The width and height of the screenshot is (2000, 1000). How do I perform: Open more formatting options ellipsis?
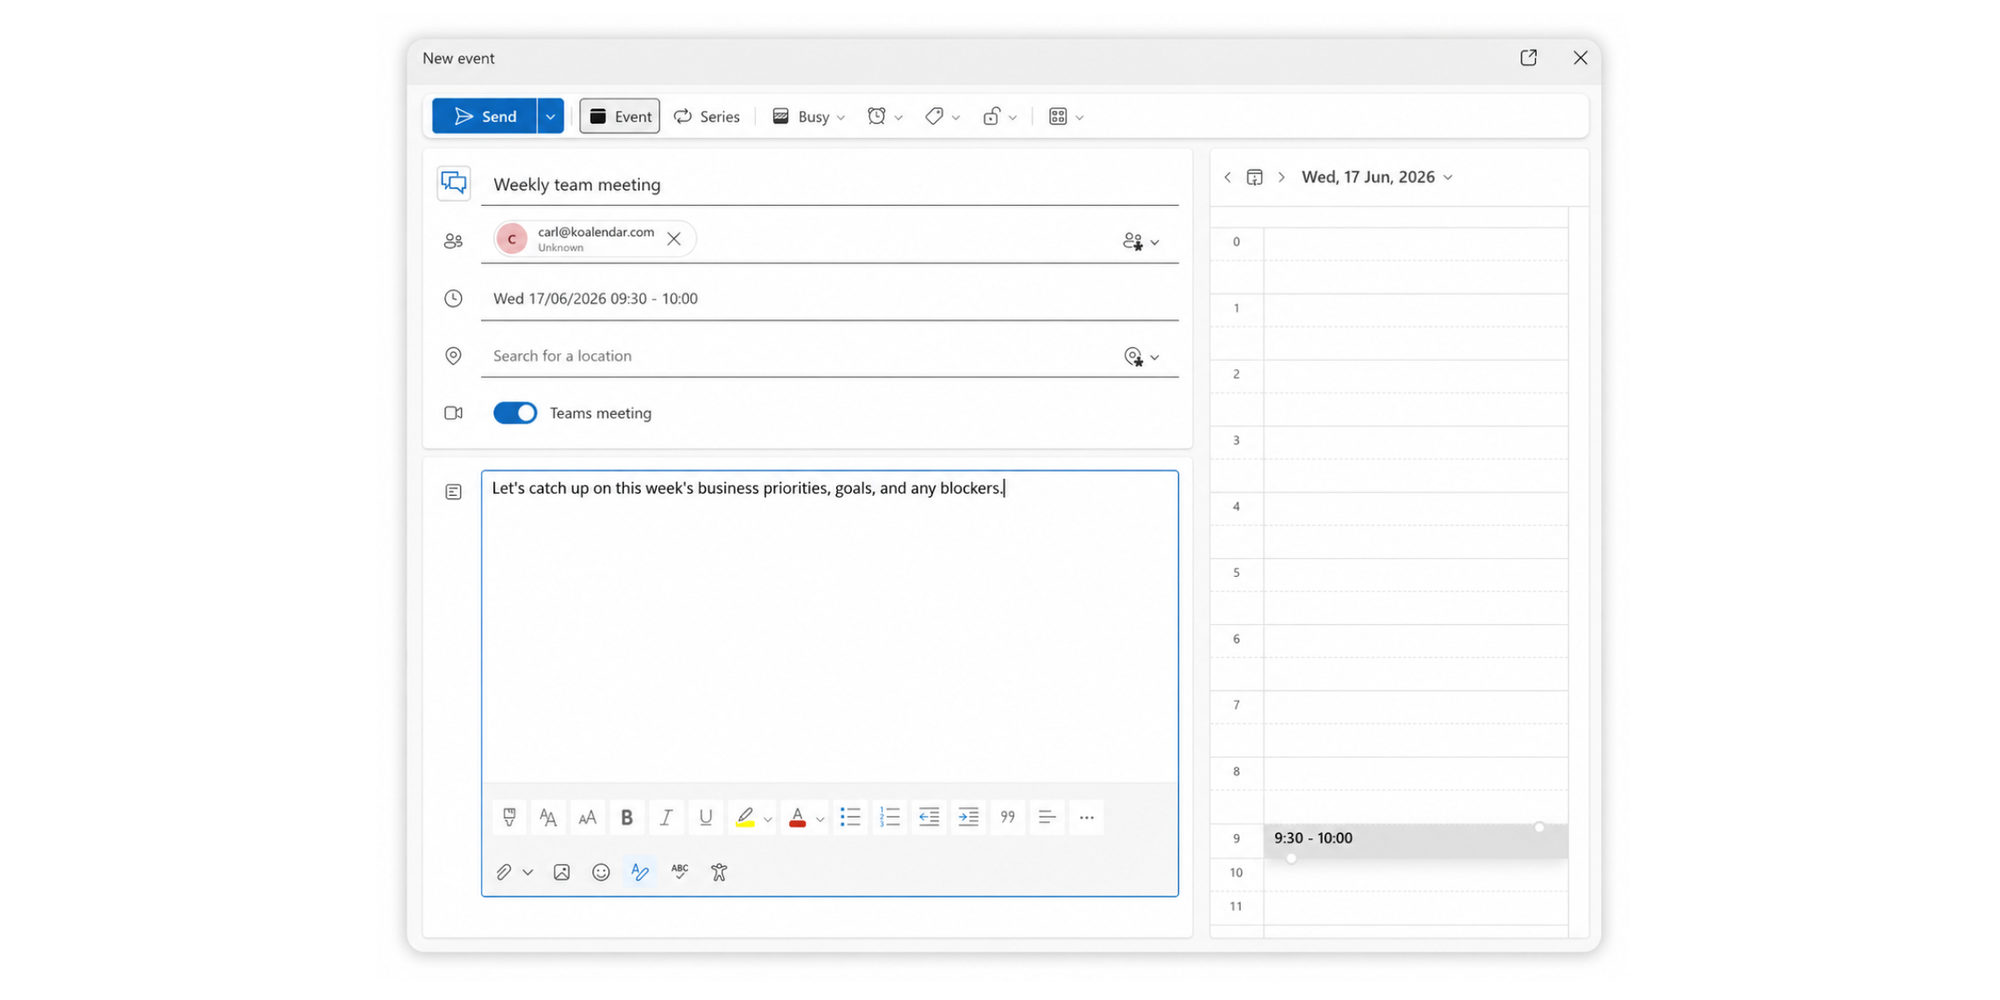(x=1087, y=817)
